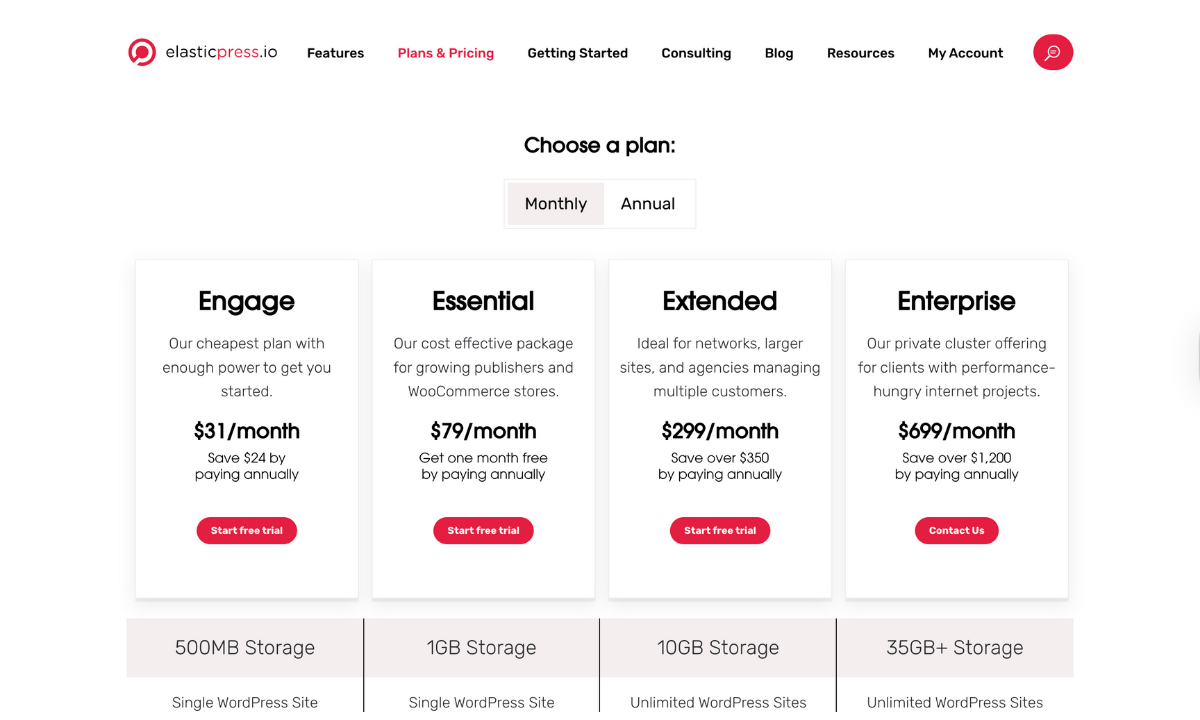The height and width of the screenshot is (720, 1200).
Task: Switch to Annual billing toggle
Action: [648, 204]
